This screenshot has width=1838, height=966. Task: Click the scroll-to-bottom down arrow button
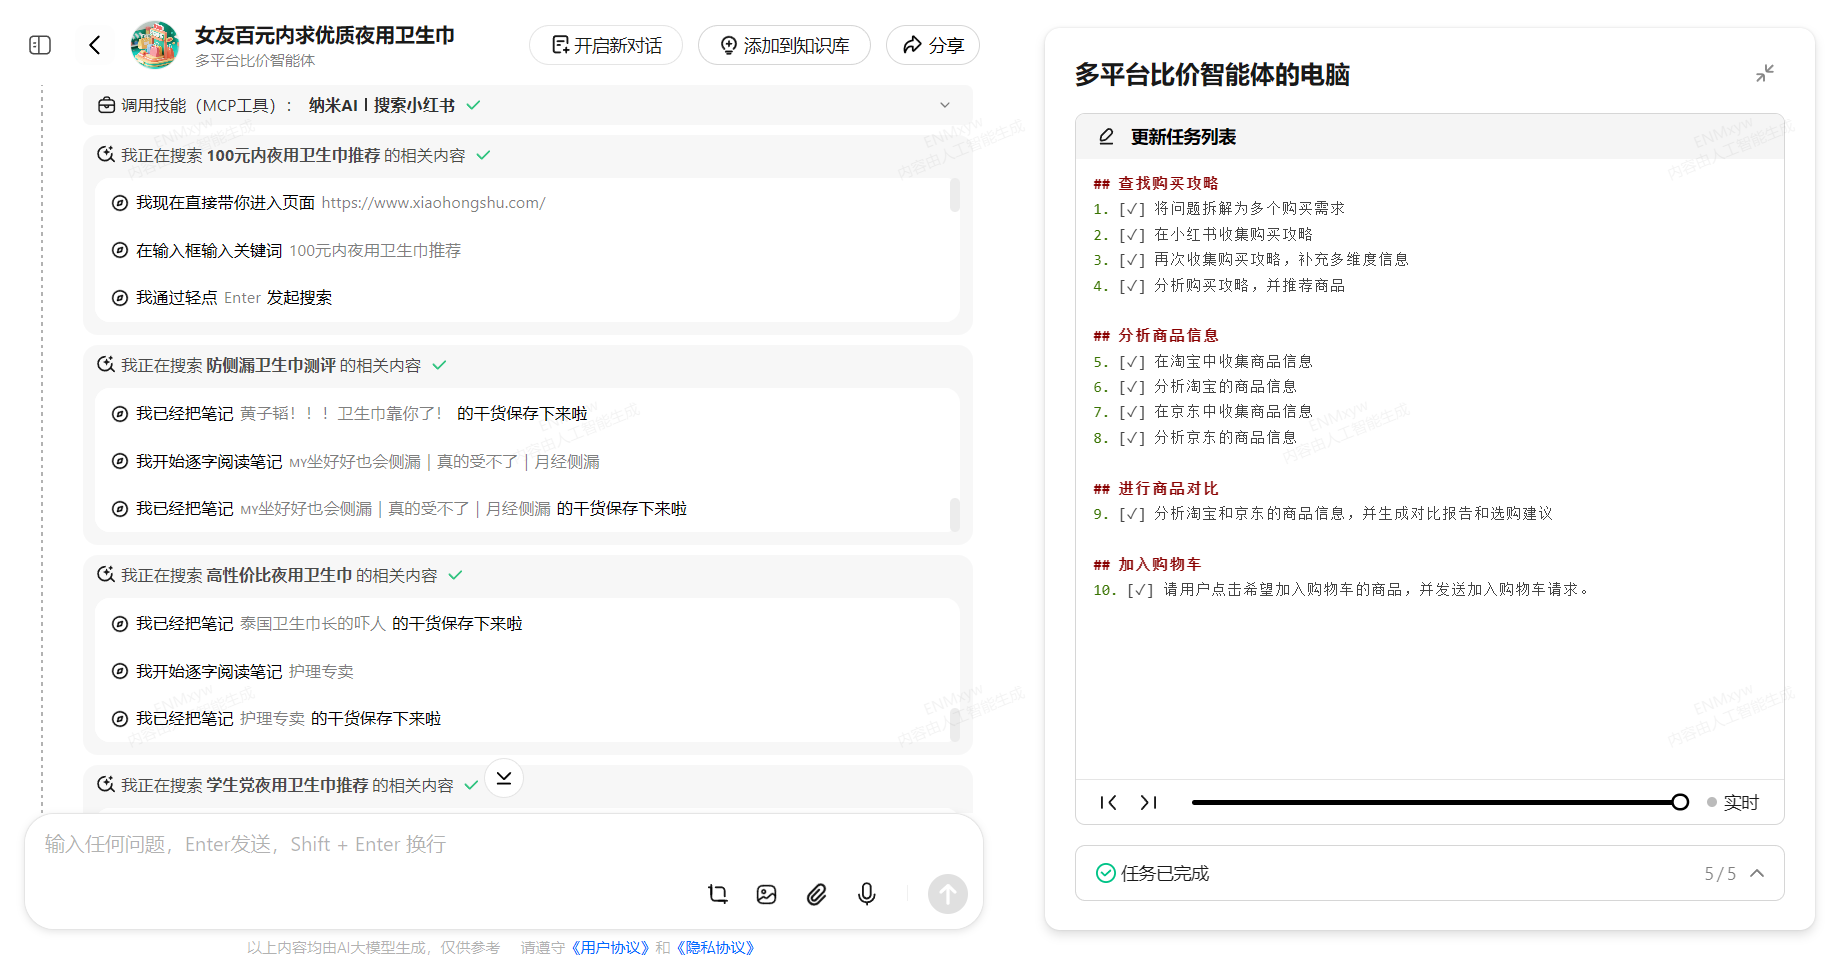pos(504,778)
